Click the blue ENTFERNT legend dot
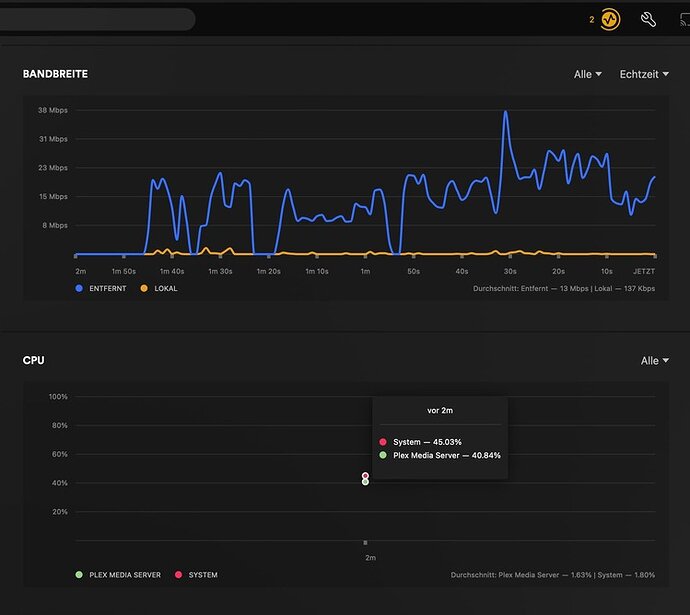Image resolution: width=690 pixels, height=615 pixels. pyautogui.click(x=79, y=289)
